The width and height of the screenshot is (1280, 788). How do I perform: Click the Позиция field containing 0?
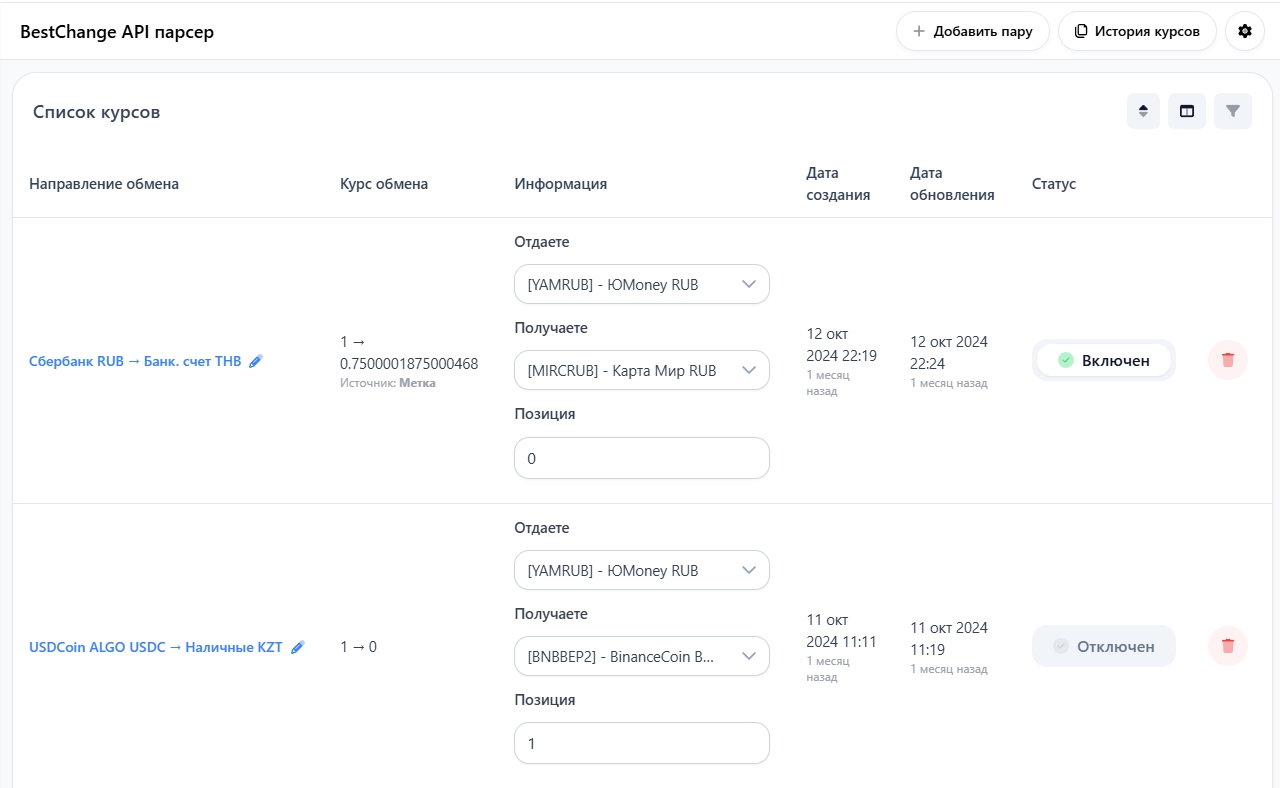click(x=641, y=458)
